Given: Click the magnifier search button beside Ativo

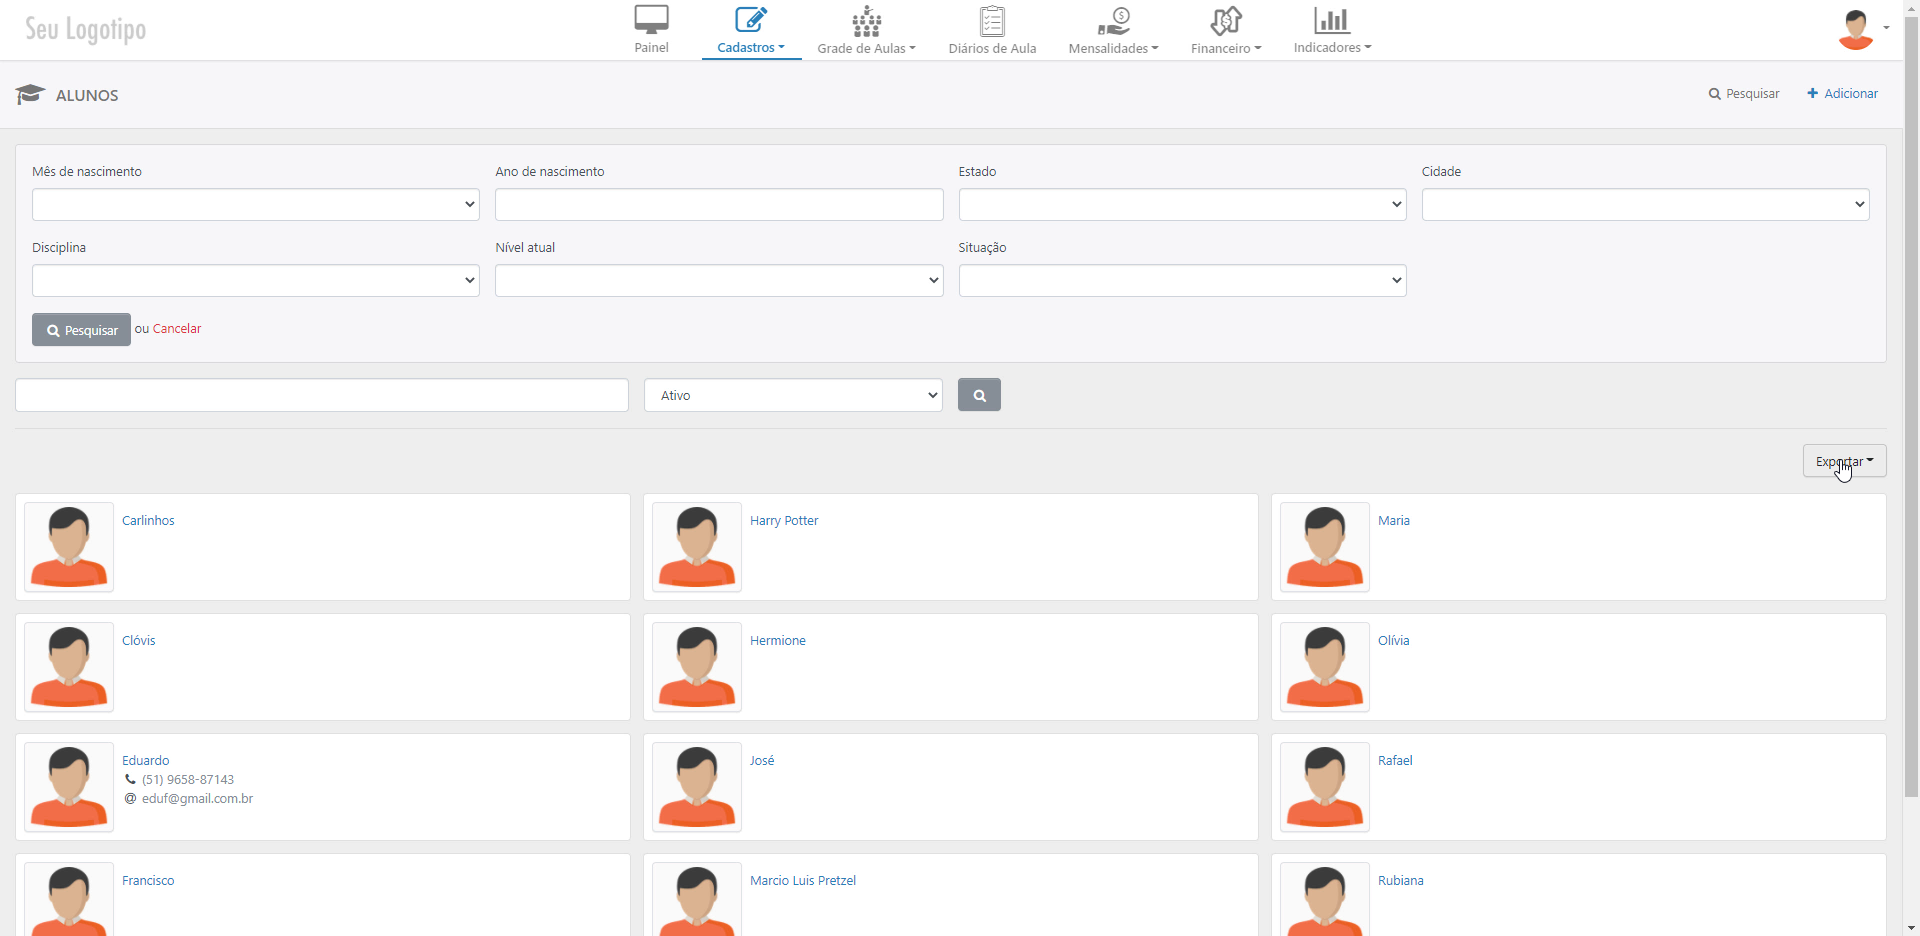Looking at the screenshot, I should coord(979,395).
